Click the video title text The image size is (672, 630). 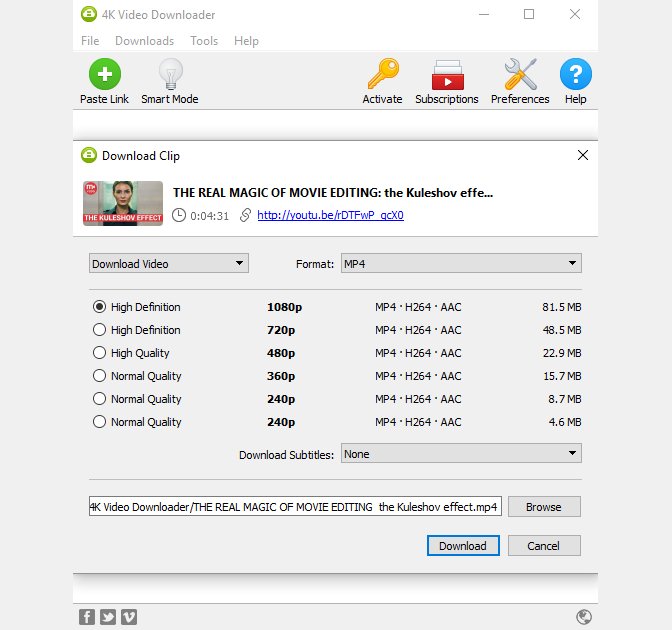pyautogui.click(x=333, y=193)
